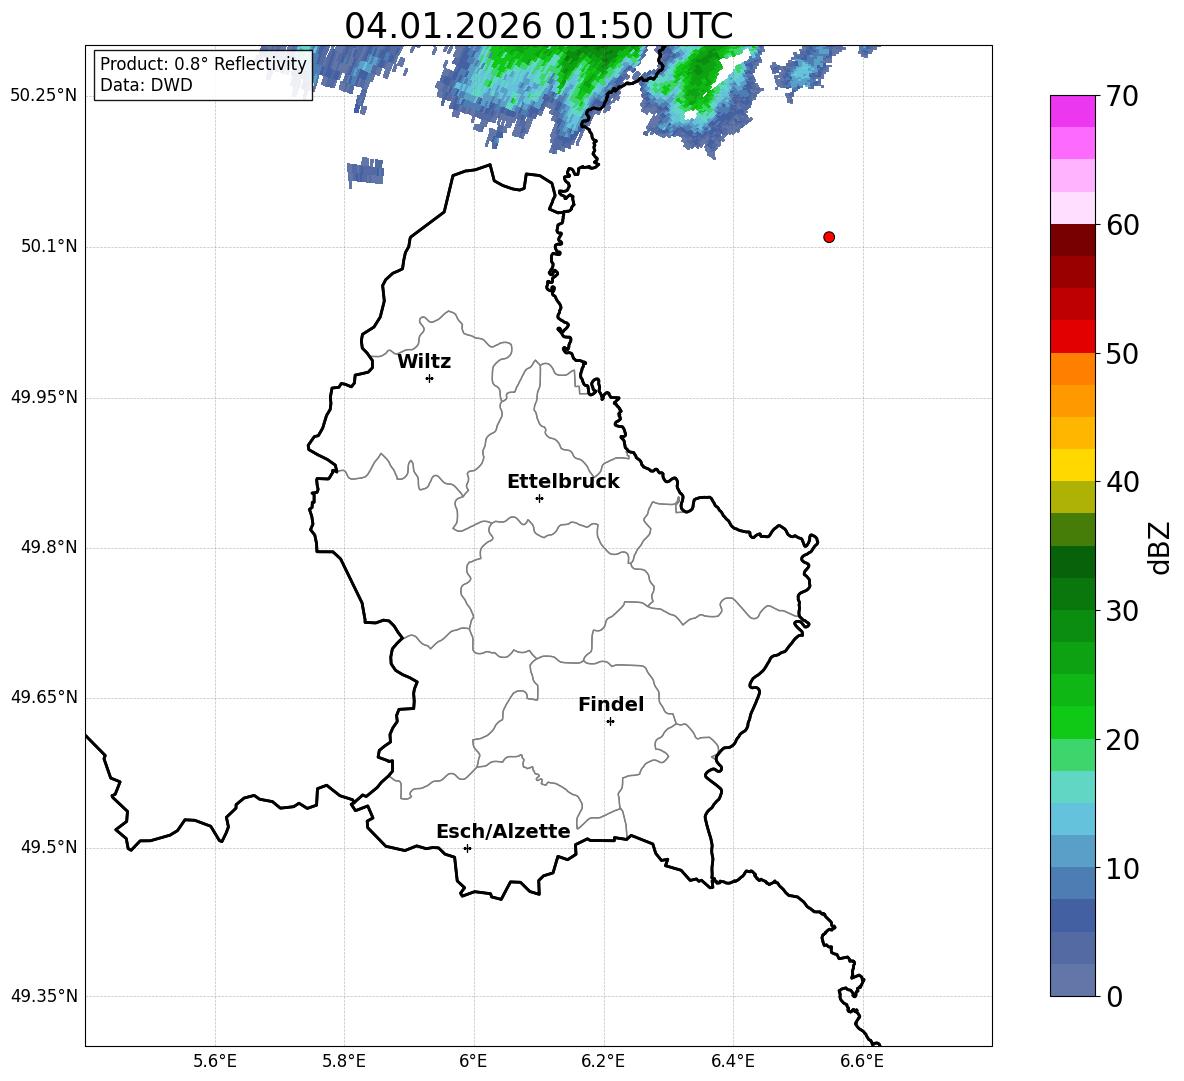Click the 'Data: DWD' text
Screen dimensions: 1184x1081
(146, 85)
